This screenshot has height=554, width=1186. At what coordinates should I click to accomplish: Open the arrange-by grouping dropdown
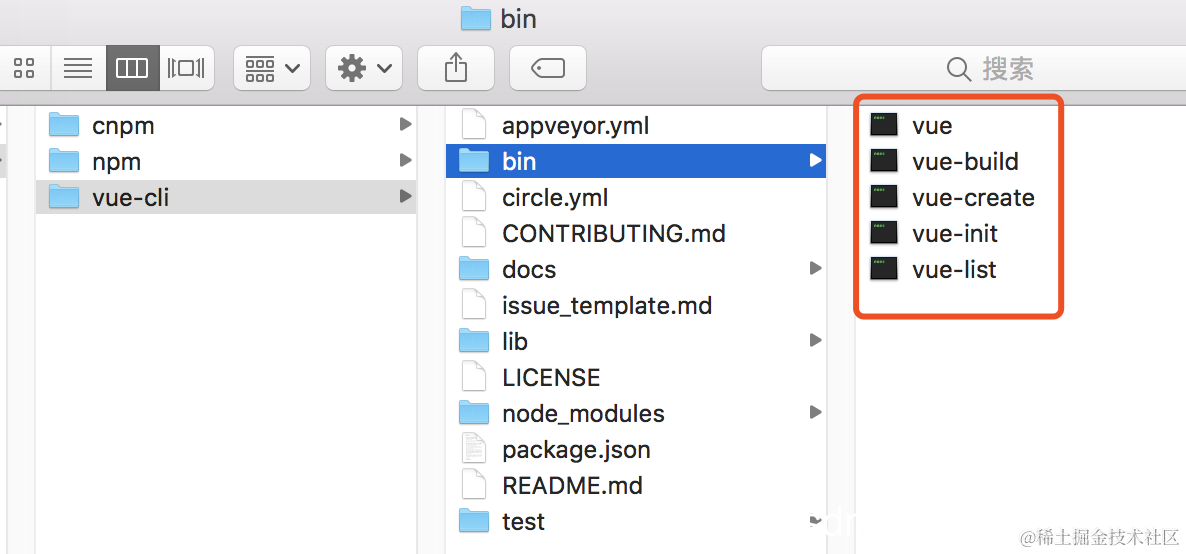point(272,68)
